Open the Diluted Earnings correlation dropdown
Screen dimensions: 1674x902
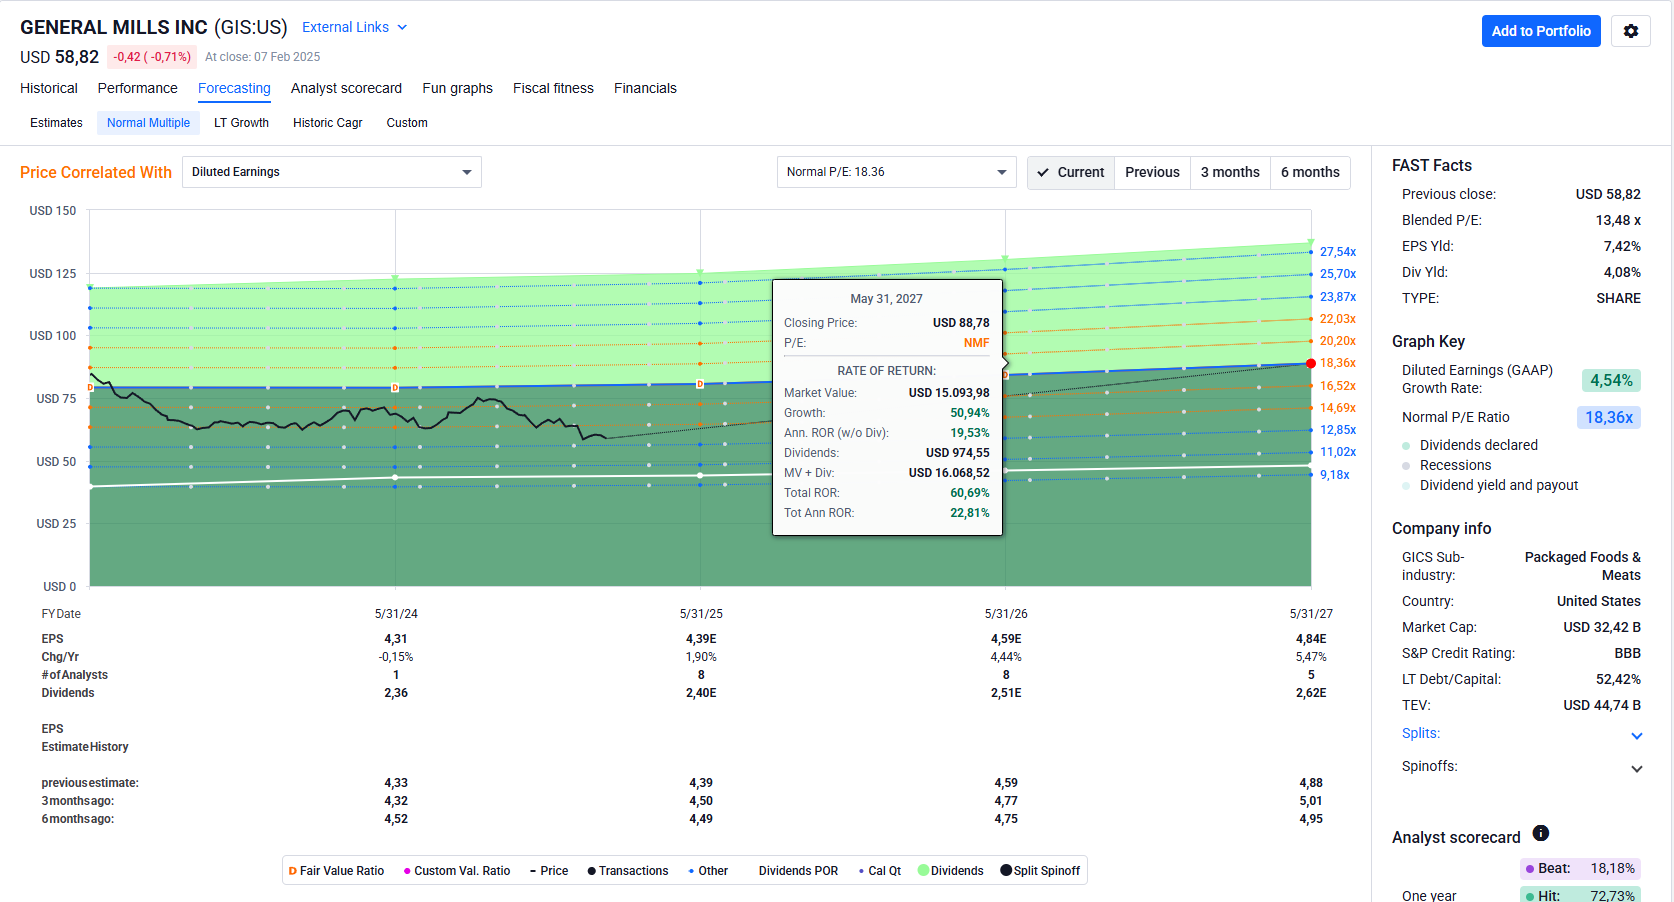(x=331, y=172)
